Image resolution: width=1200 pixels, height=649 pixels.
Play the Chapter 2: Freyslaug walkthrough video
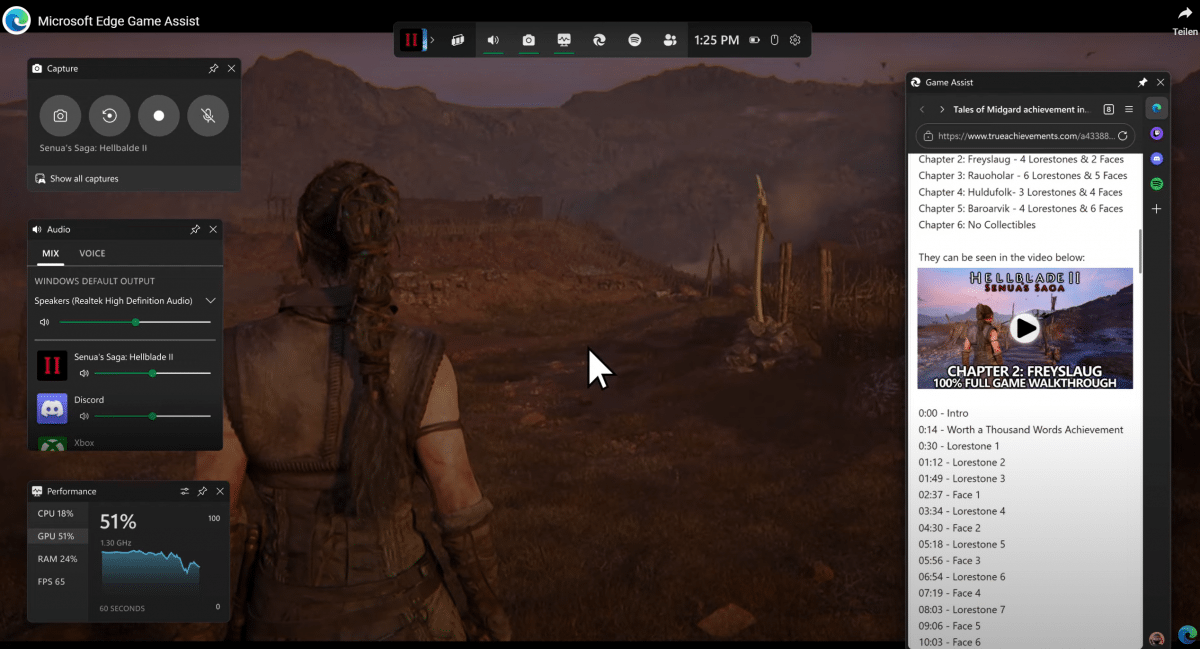click(x=1025, y=328)
